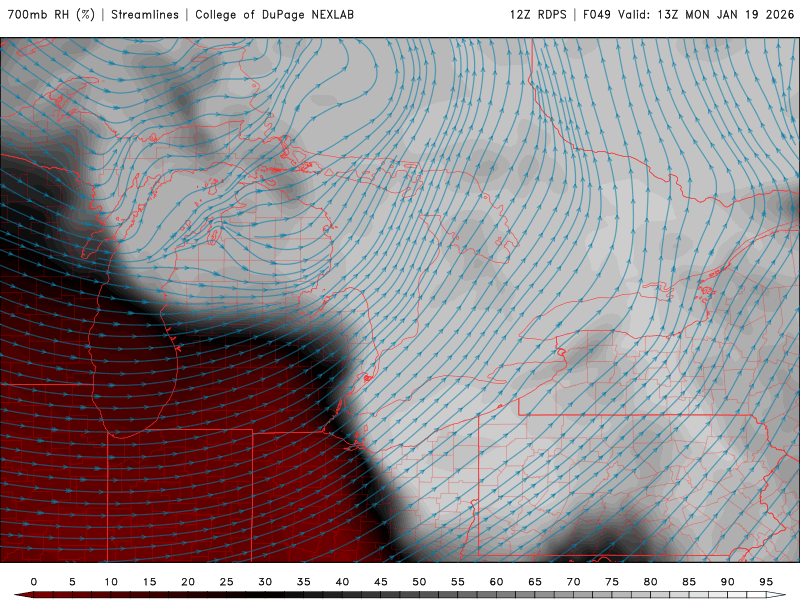Click the colorbar label '95'
This screenshot has width=800, height=600.
point(766,582)
